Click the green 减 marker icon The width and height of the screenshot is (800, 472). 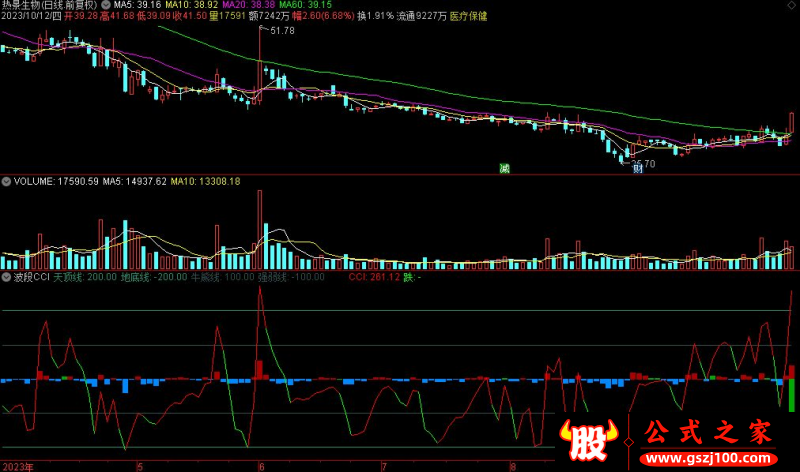coord(505,168)
